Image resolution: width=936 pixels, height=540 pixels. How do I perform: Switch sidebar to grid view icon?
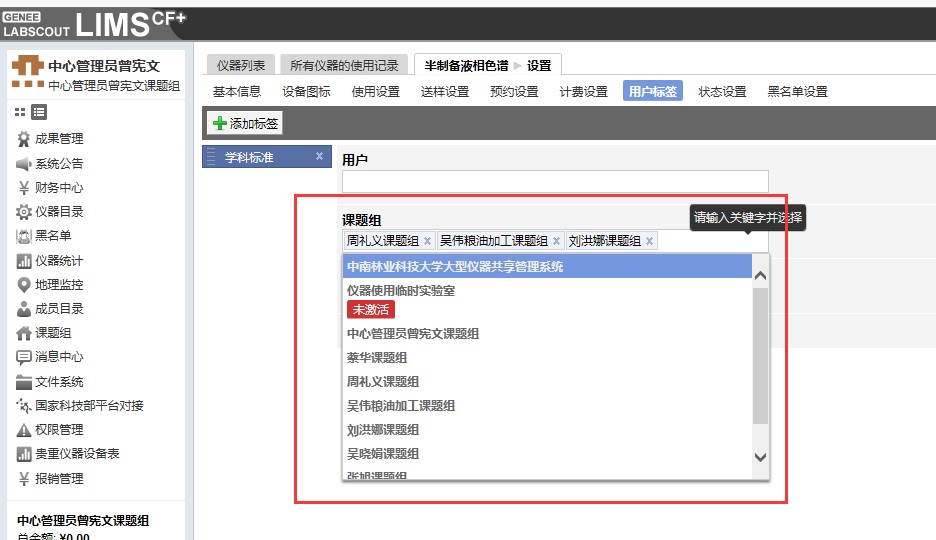[x=20, y=112]
